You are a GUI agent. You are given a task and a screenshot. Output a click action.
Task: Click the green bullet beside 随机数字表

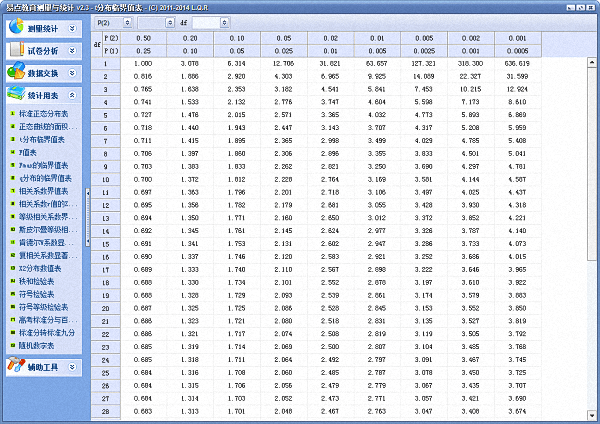click(x=11, y=344)
